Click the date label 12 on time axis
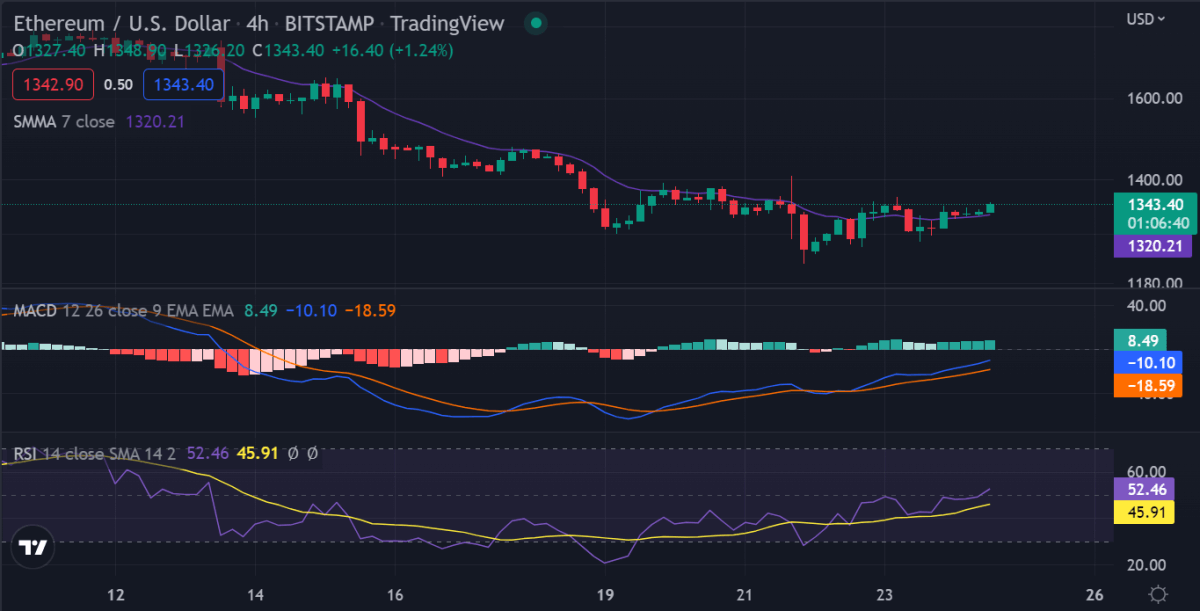The width and height of the screenshot is (1200, 611). [117, 593]
